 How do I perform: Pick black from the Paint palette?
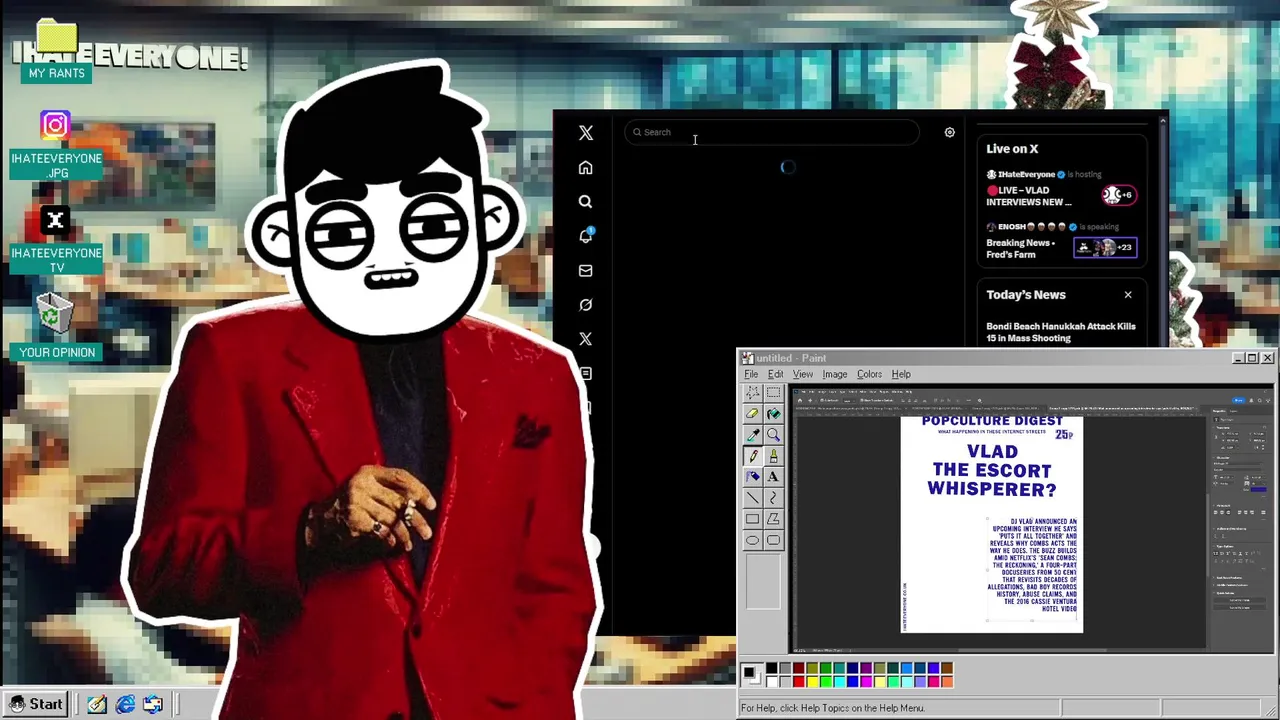[x=771, y=668]
